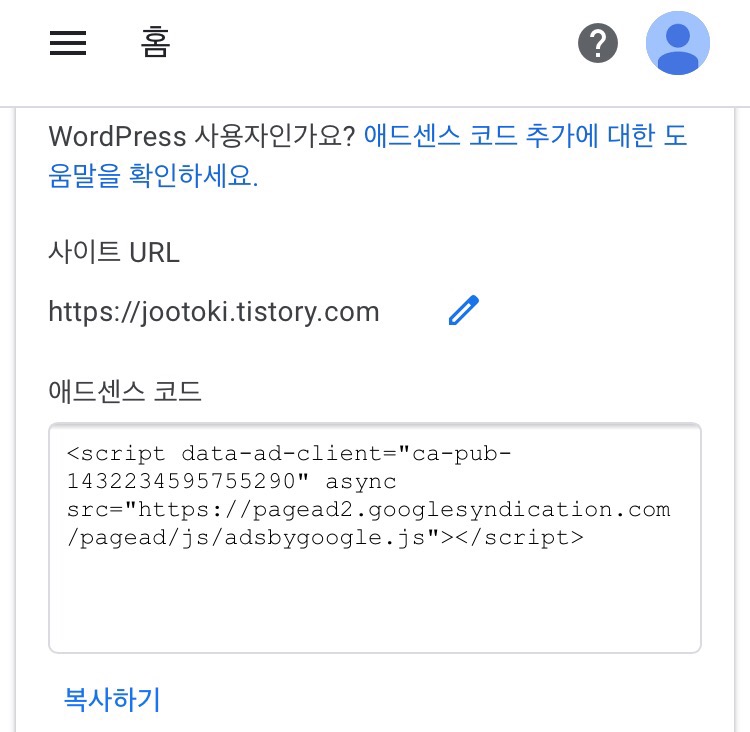Click the WordPress 사용자인가요? text

(x=202, y=136)
